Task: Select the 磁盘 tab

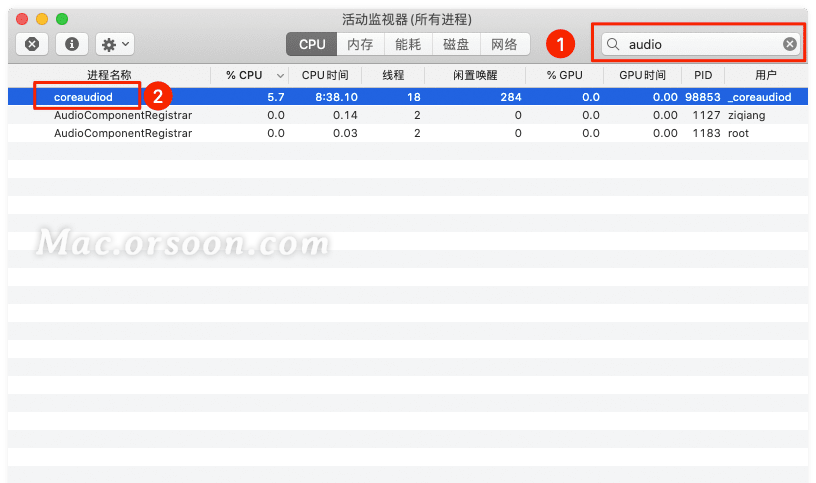Action: click(x=456, y=44)
